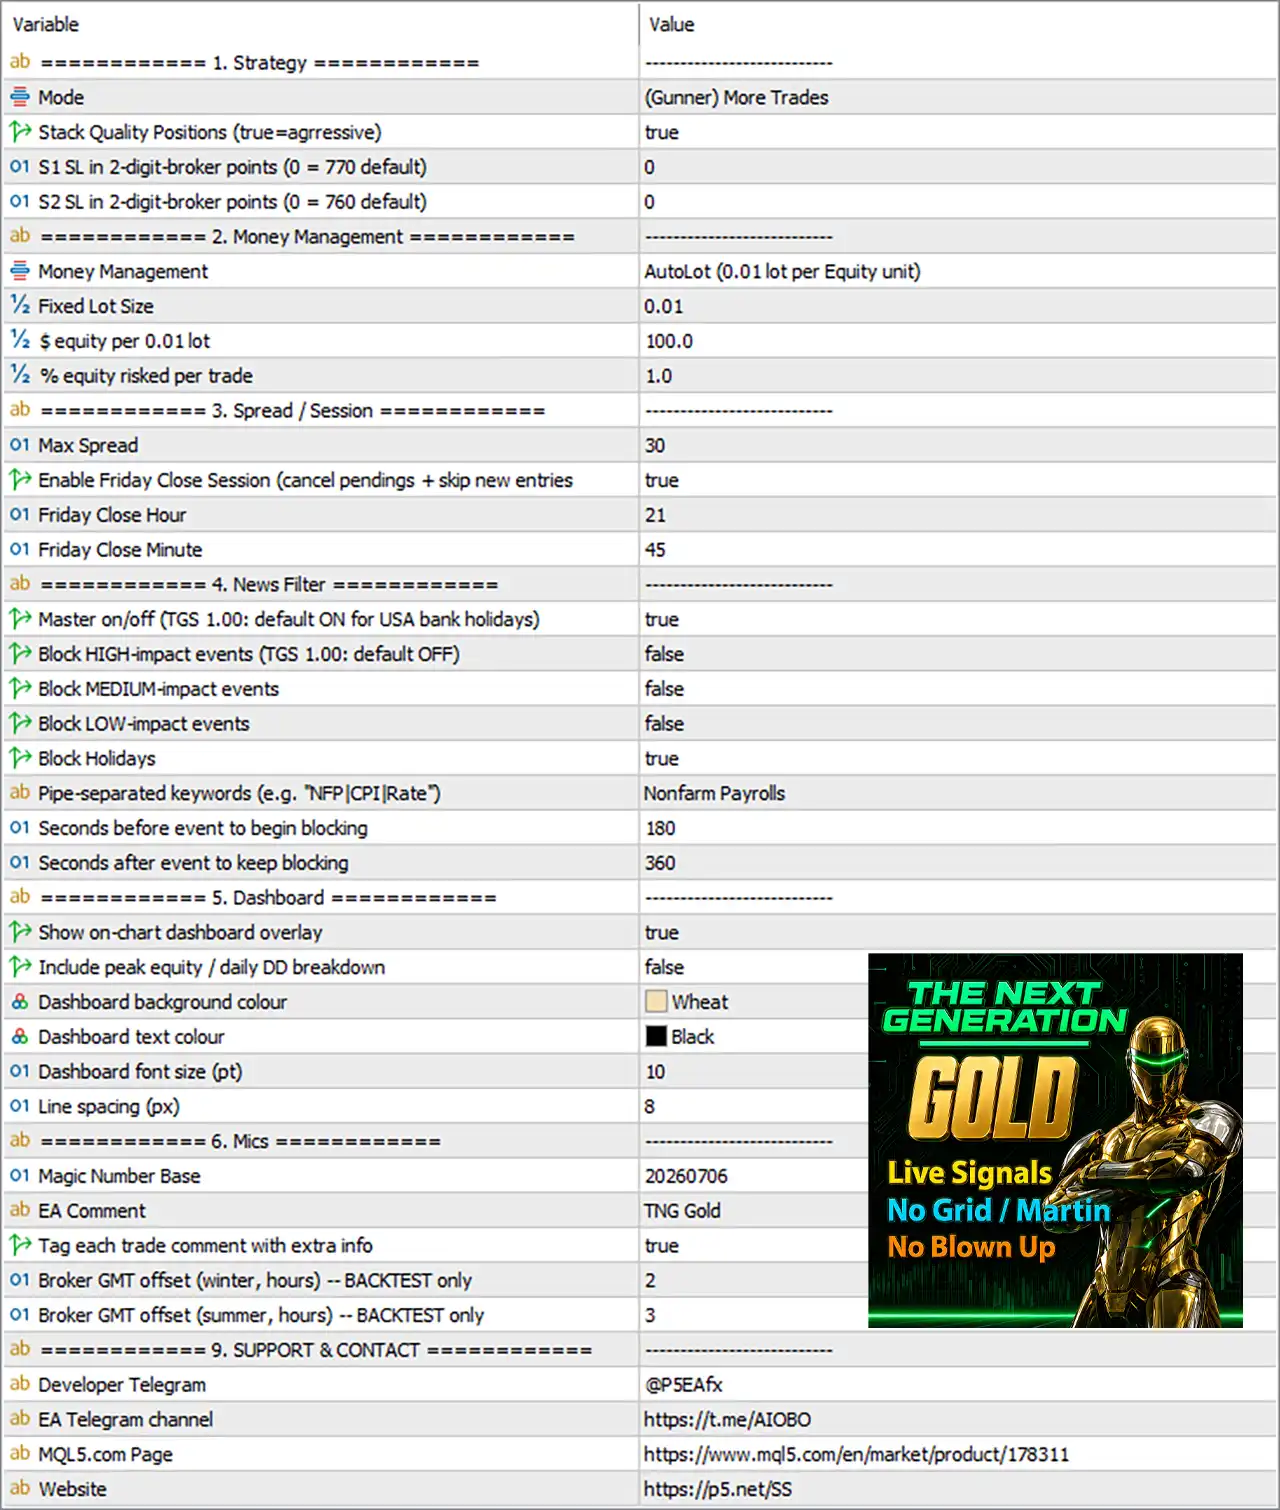Screen dimensions: 1280x1510
Task: Click the boolean icon beside Master on/off
Action: point(20,619)
